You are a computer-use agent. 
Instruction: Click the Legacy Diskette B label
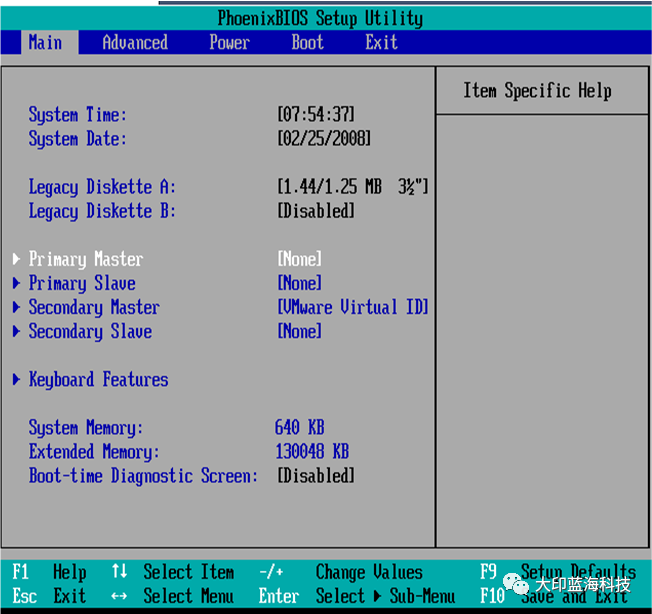coord(102,211)
